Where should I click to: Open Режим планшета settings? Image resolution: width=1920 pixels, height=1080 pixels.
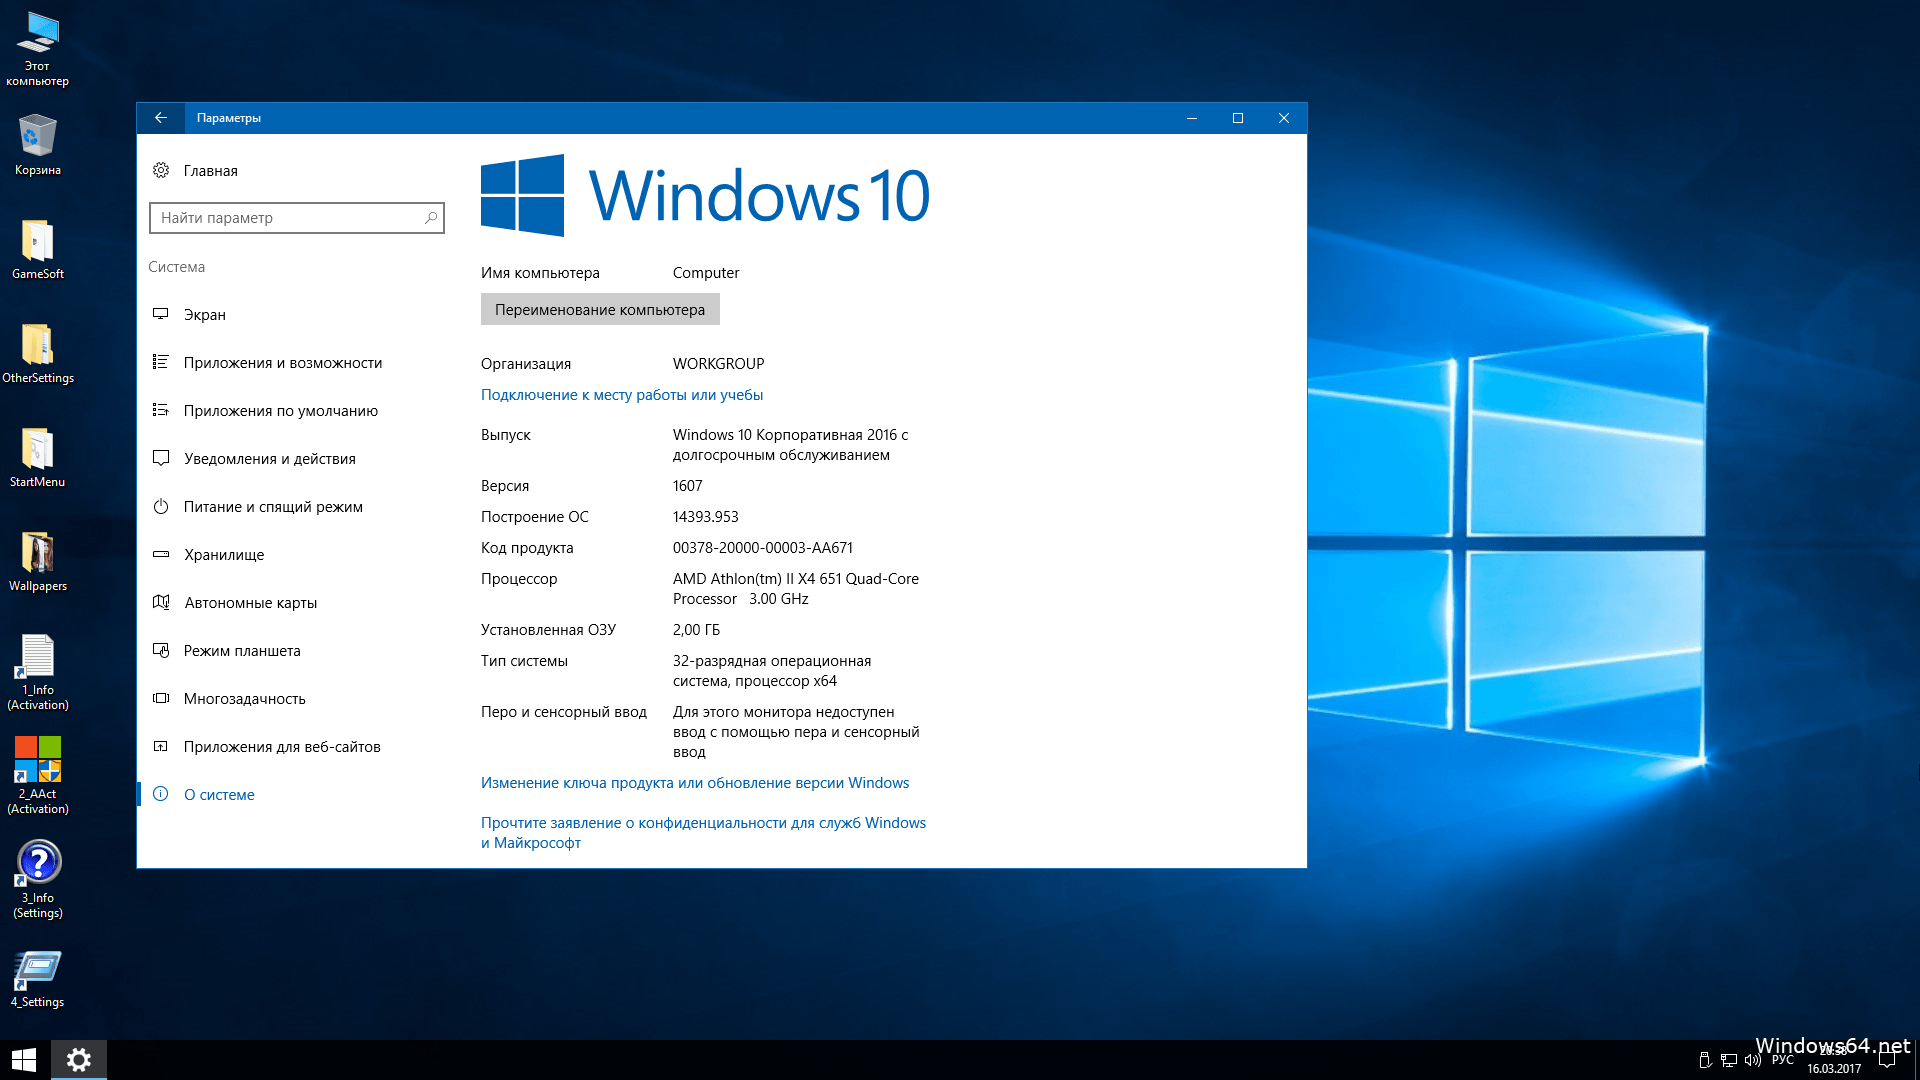click(241, 651)
